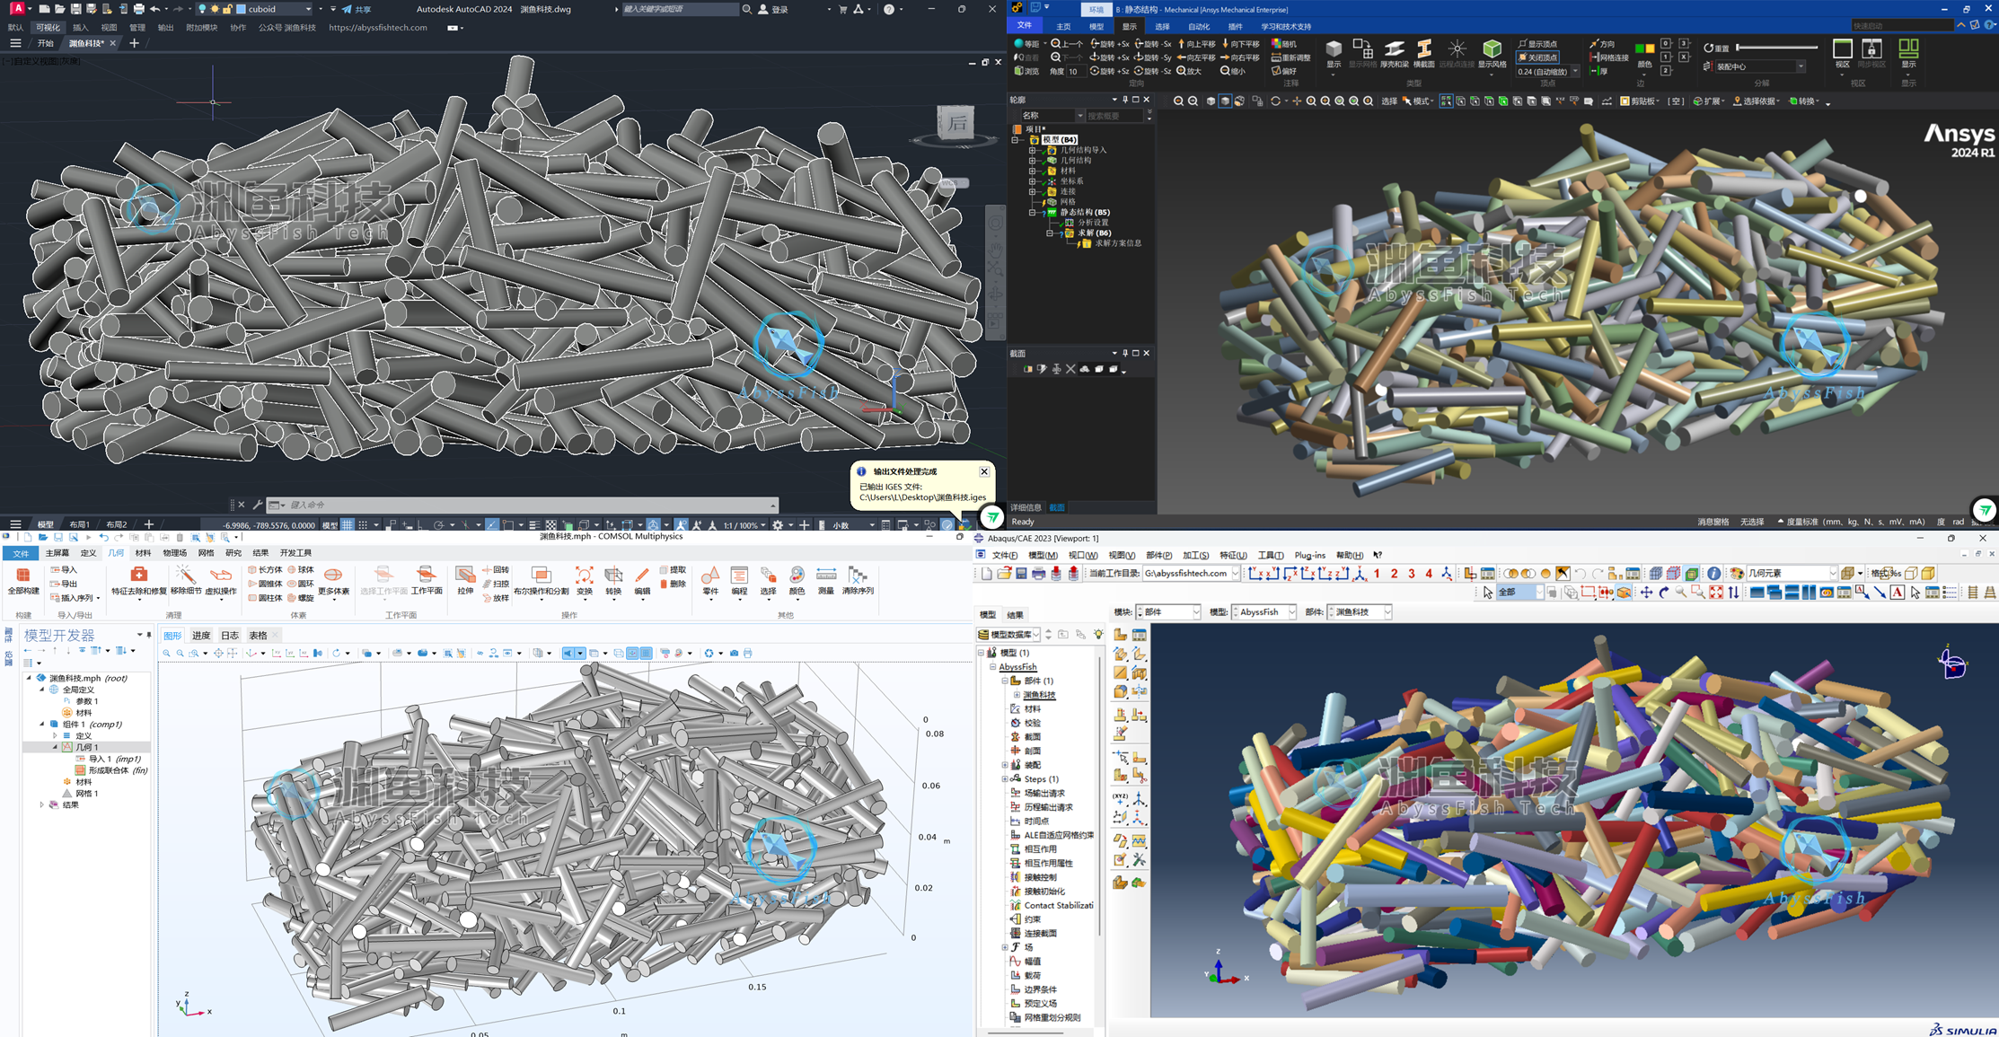1999x1037 pixels.
Task: Click the Extrude tool in COMSOL ribbon
Action: [465, 575]
